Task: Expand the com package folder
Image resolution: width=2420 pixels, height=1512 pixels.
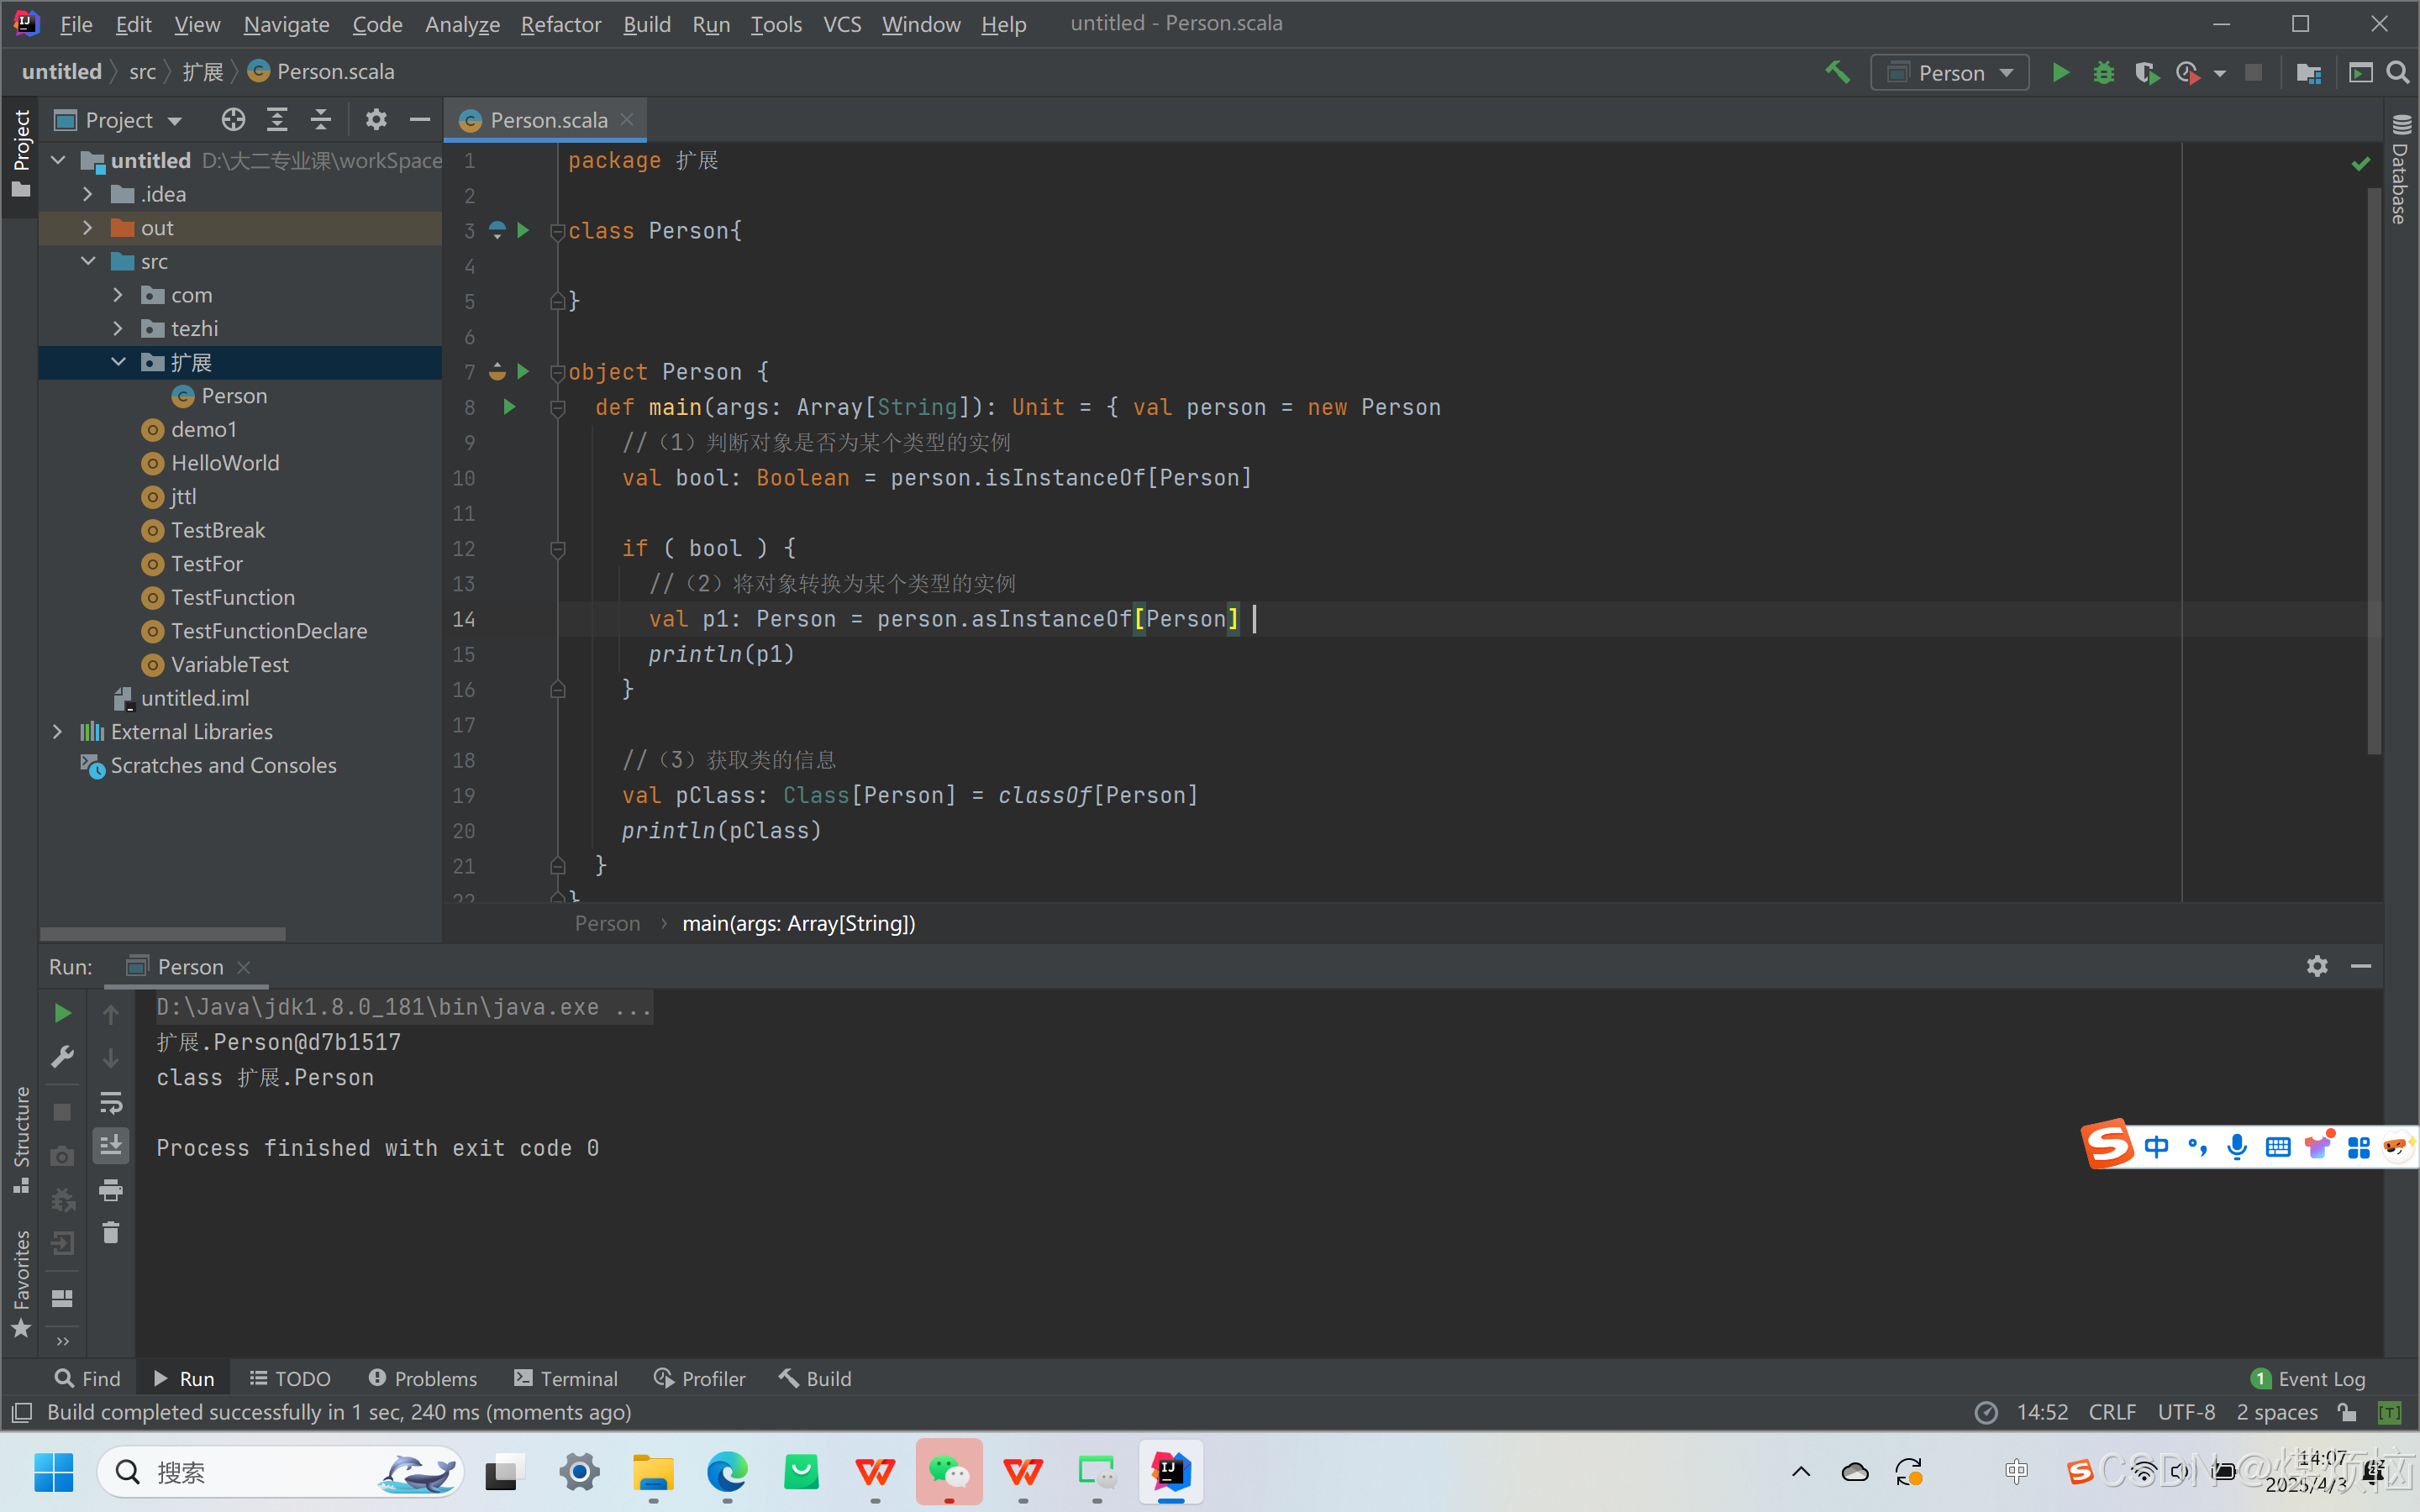Action: pyautogui.click(x=118, y=295)
